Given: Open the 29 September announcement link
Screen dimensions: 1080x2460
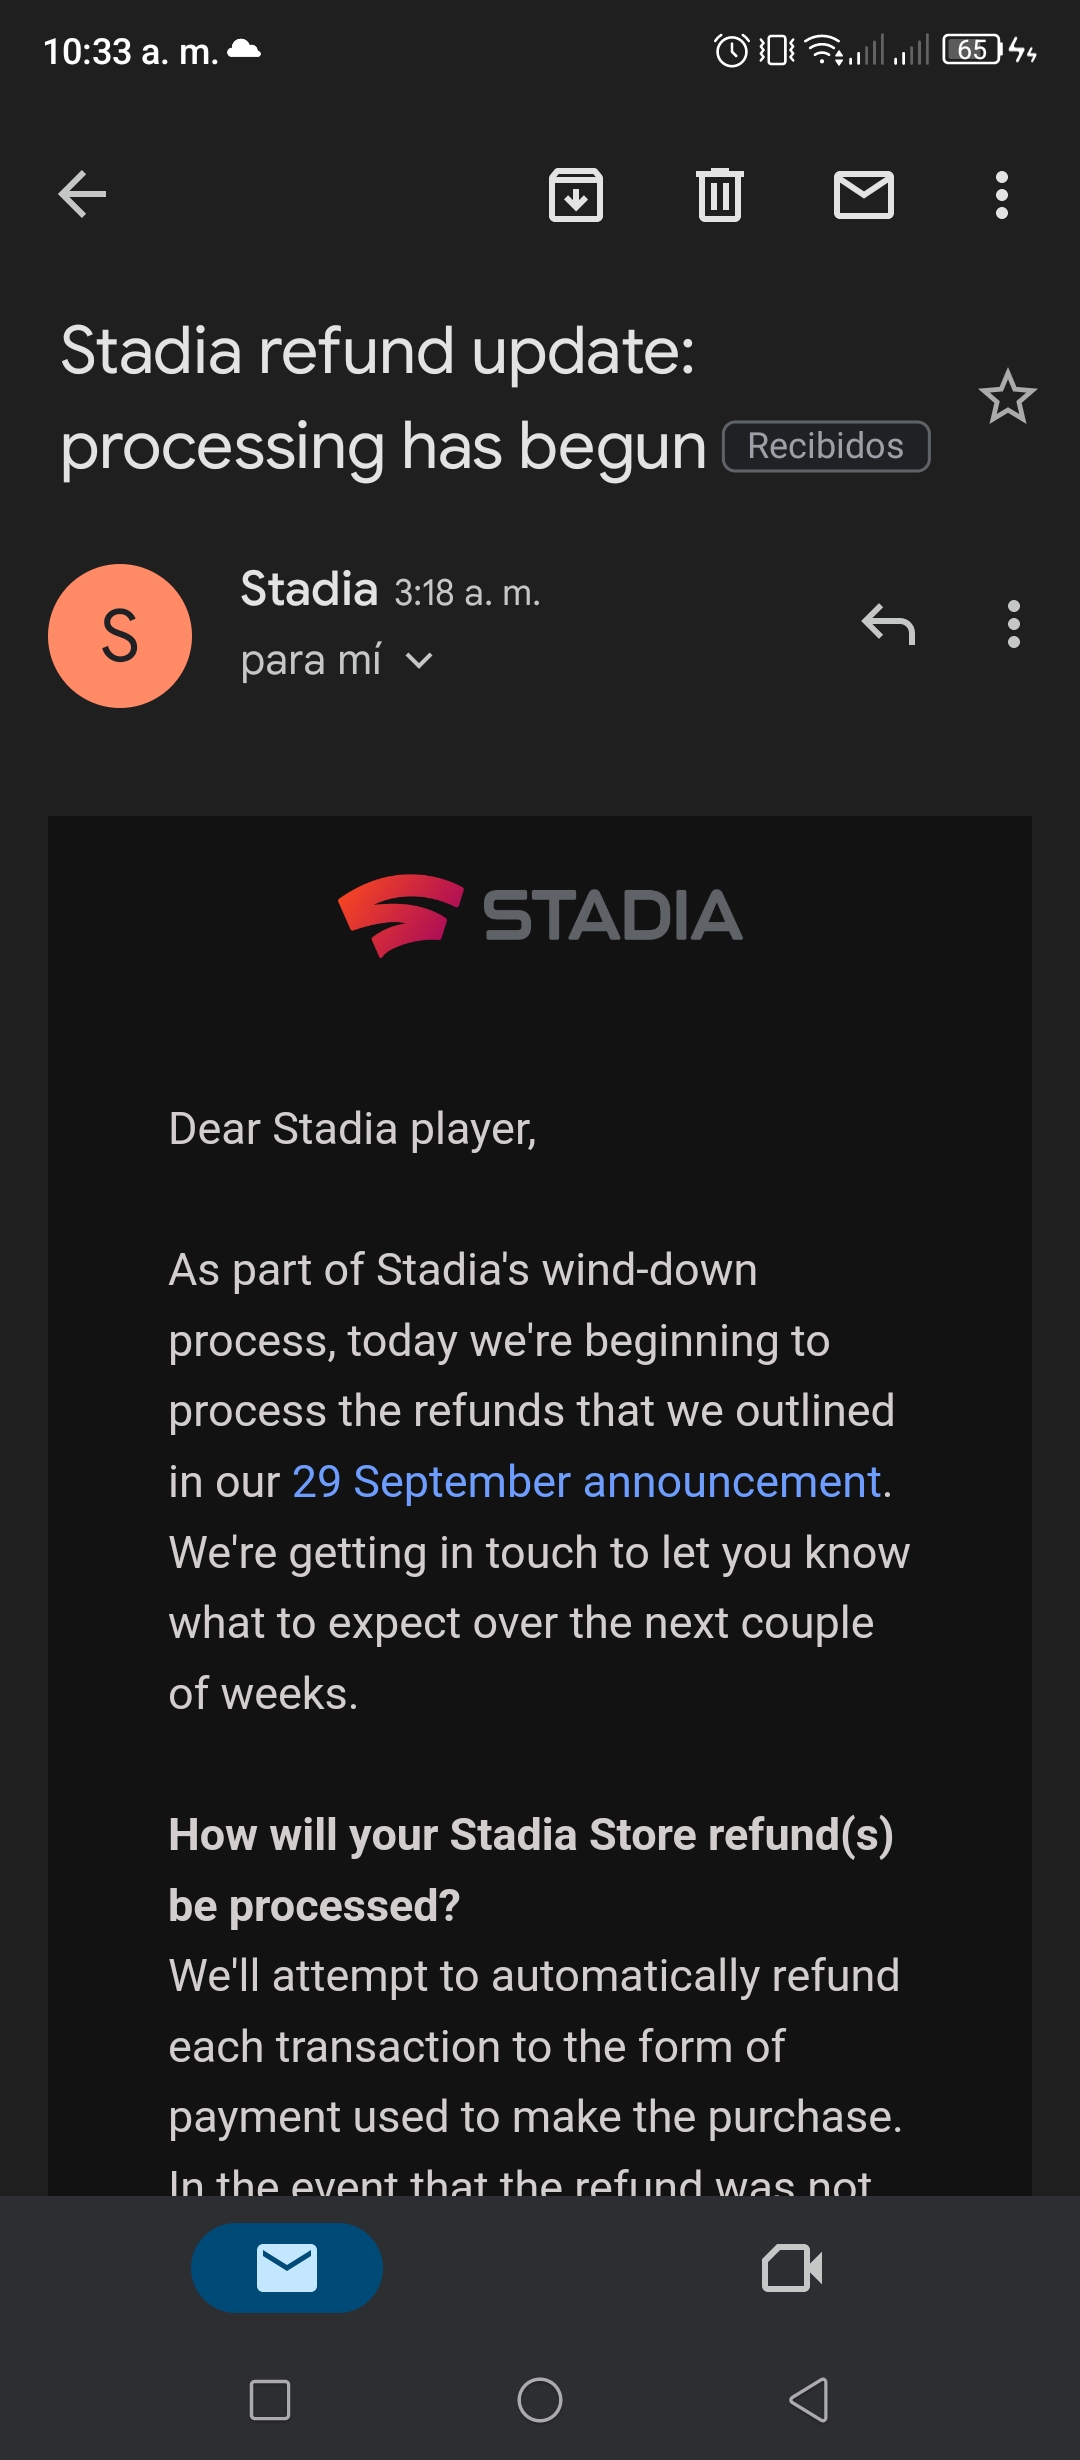Looking at the screenshot, I should click(x=587, y=1481).
